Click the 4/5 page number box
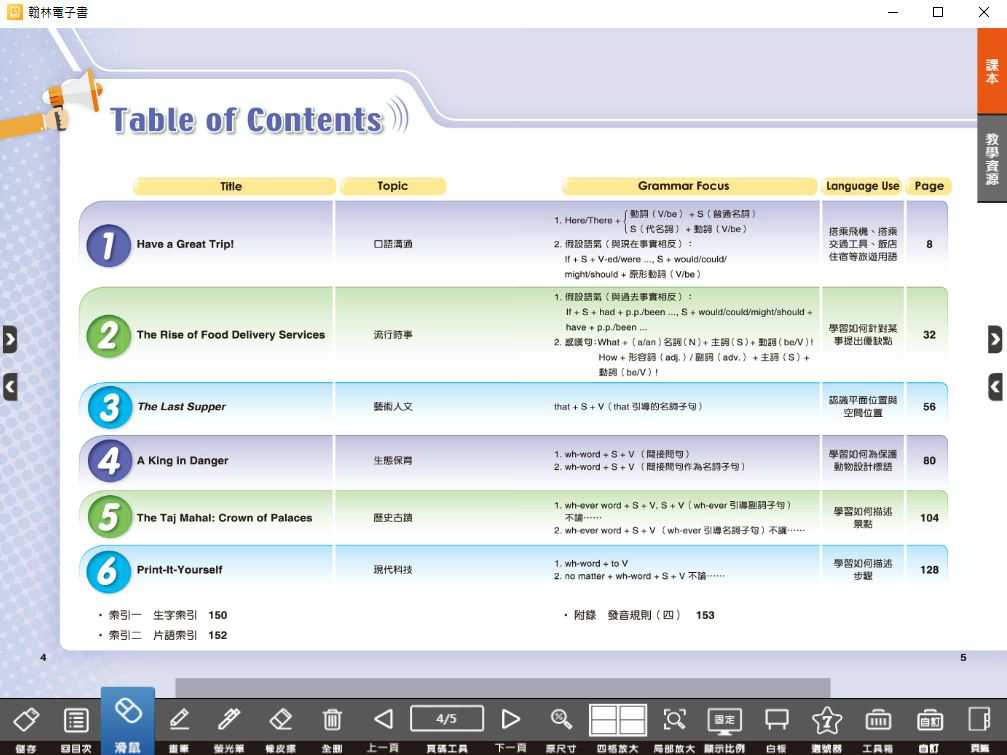 point(446,718)
